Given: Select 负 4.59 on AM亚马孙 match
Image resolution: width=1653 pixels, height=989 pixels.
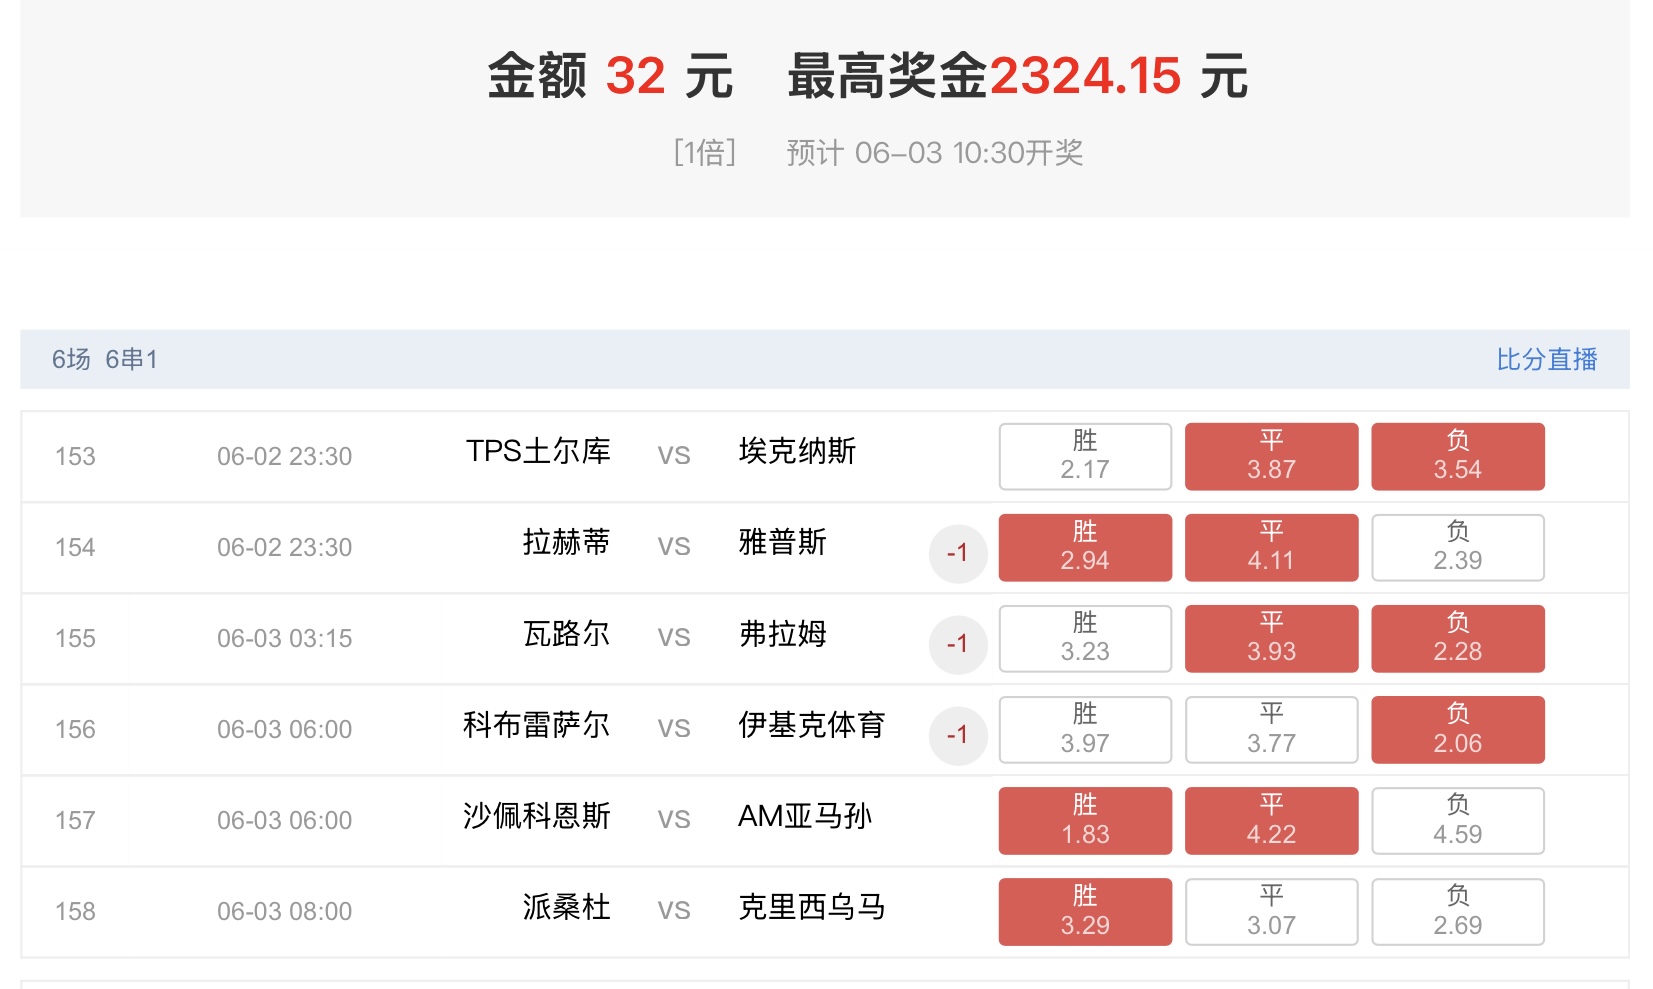Looking at the screenshot, I should coord(1457,820).
